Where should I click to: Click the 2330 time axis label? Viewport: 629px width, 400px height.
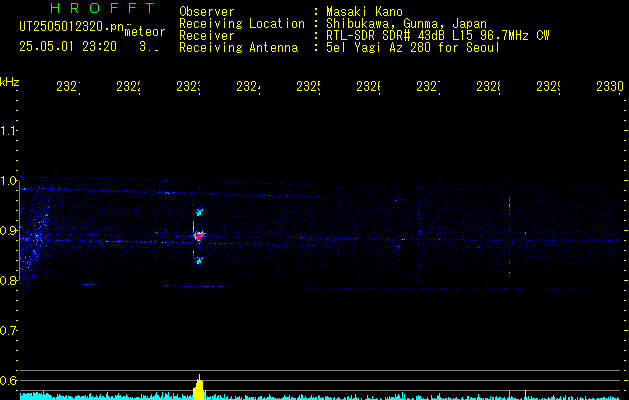[x=610, y=87]
